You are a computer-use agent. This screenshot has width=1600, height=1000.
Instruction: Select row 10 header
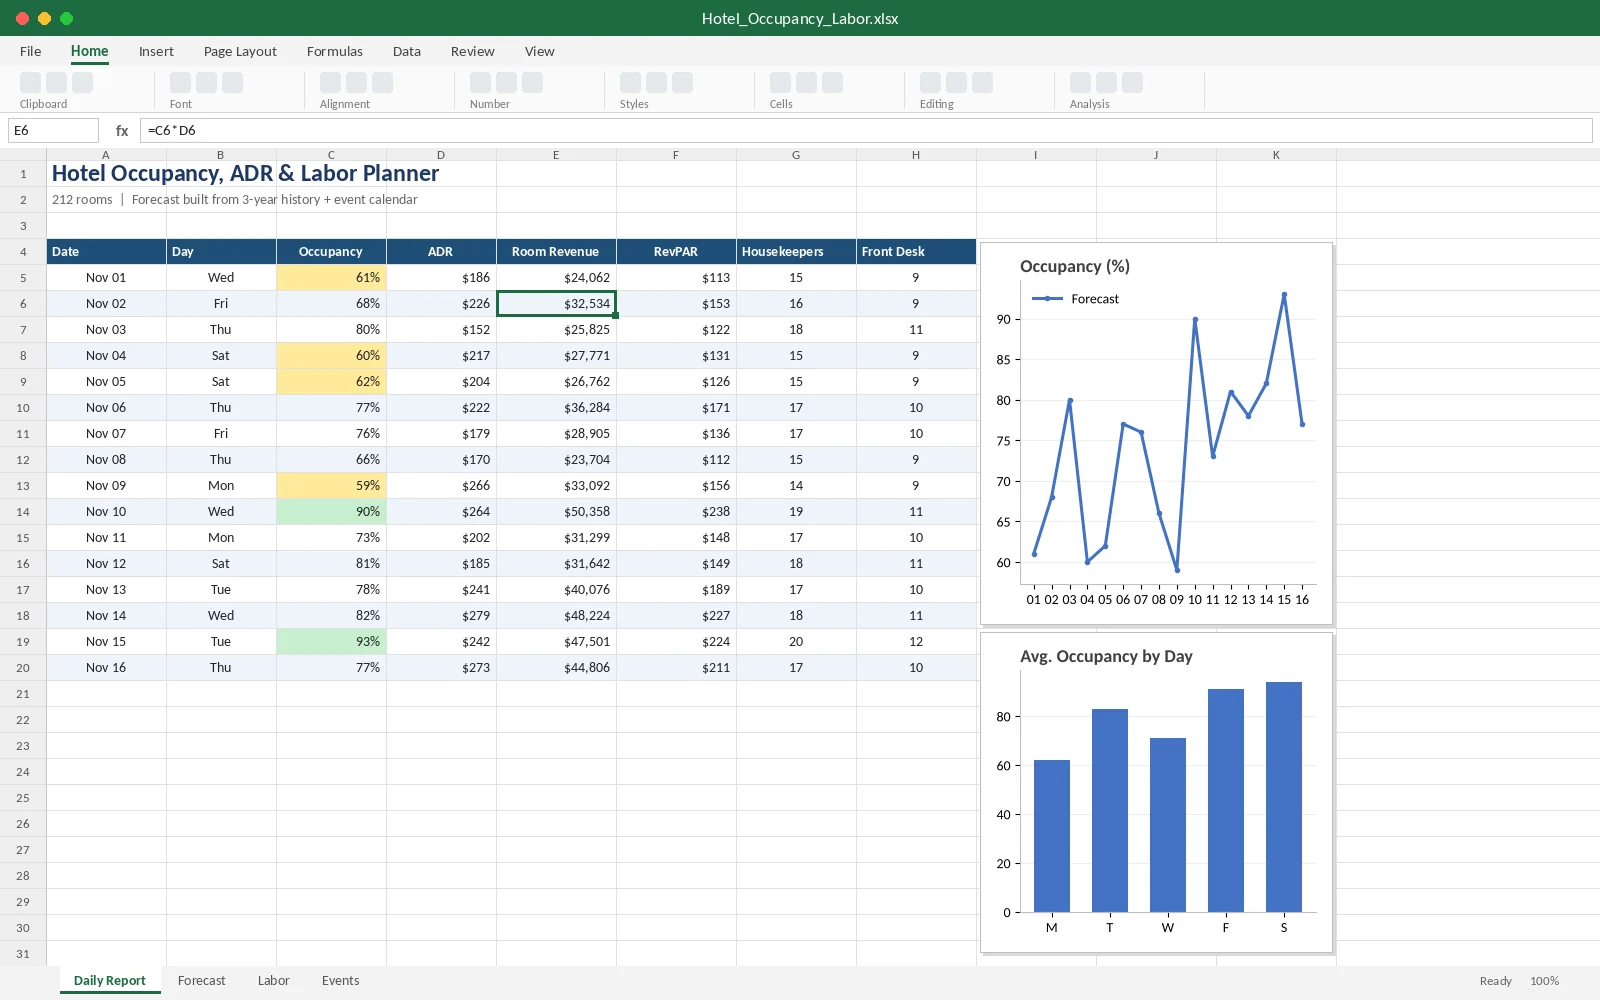point(23,408)
